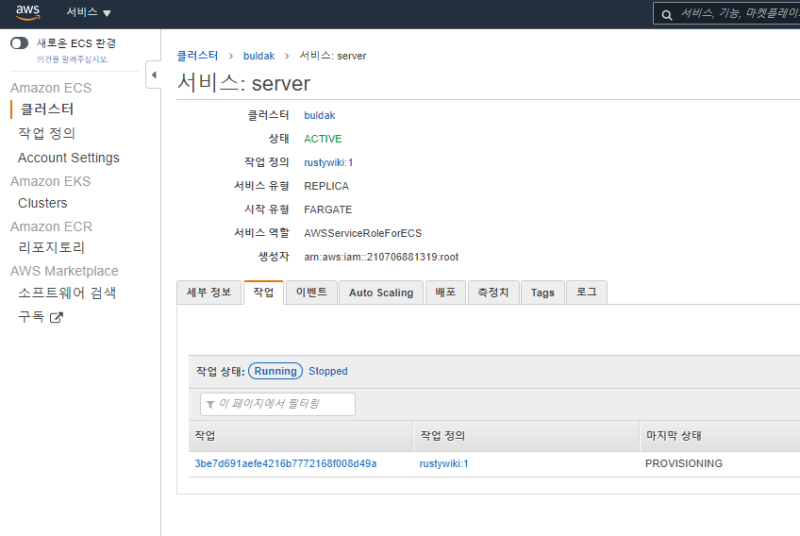Open 클러스터 in the sidebar
The image size is (800, 536).
47,109
